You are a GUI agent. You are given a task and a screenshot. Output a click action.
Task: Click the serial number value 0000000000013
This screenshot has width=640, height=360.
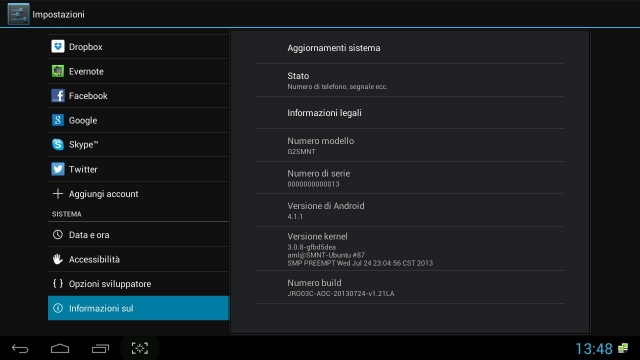pyautogui.click(x=313, y=184)
